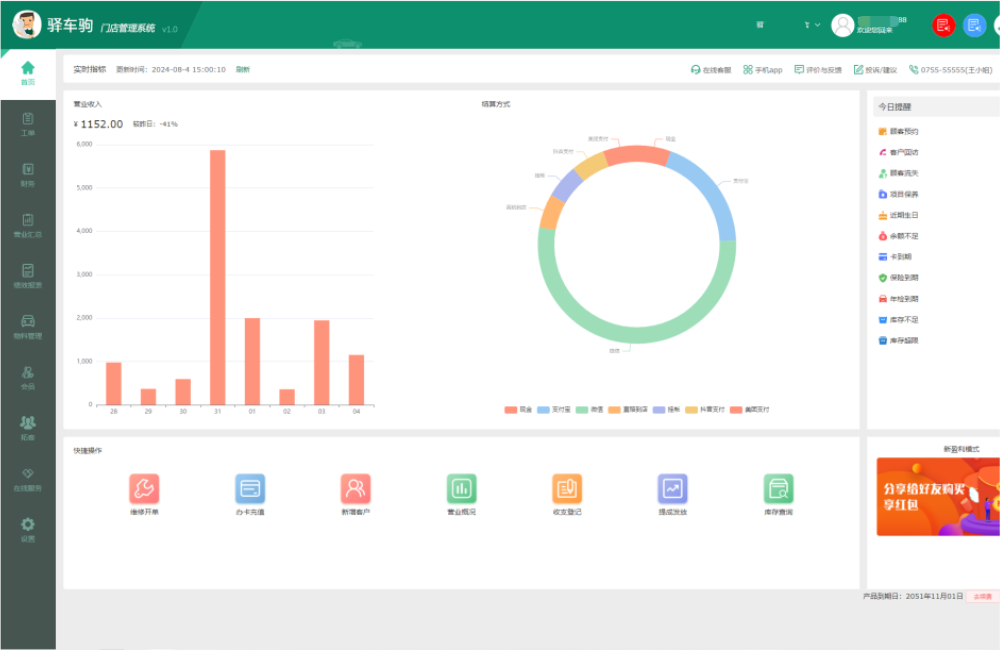Open the 卡到期 reminder

coord(895,257)
